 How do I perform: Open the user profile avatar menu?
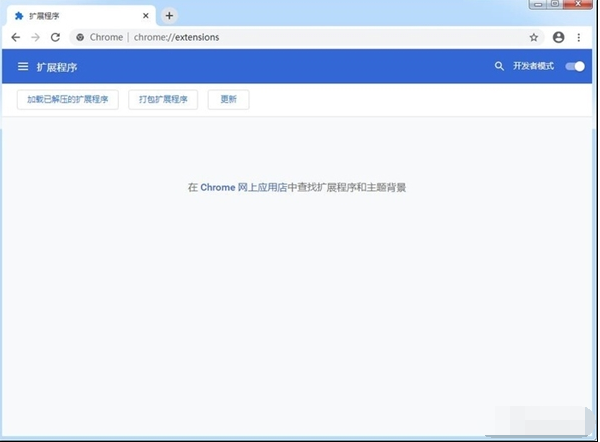coord(559,37)
